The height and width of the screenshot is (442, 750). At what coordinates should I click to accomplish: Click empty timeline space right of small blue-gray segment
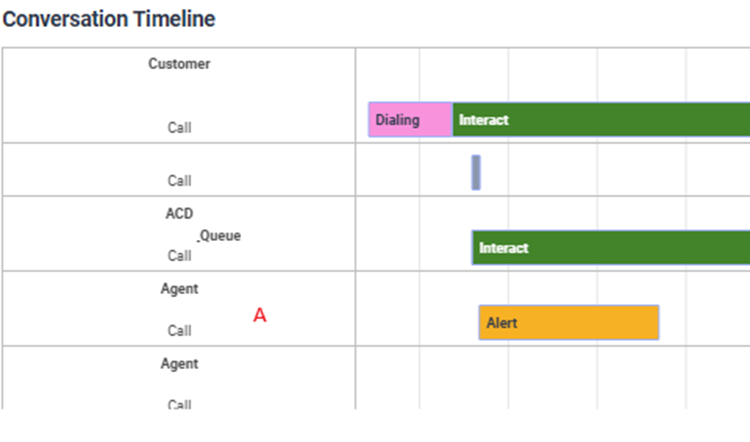pyautogui.click(x=610, y=172)
